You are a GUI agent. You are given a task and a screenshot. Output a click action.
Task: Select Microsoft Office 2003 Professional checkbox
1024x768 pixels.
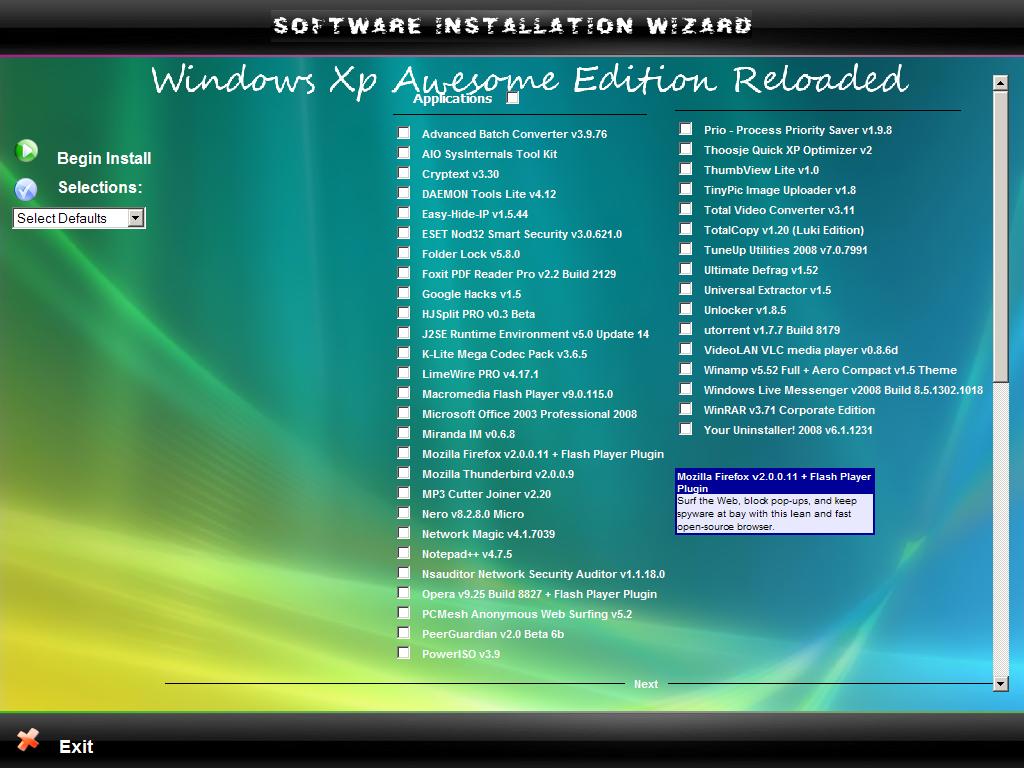click(x=404, y=413)
